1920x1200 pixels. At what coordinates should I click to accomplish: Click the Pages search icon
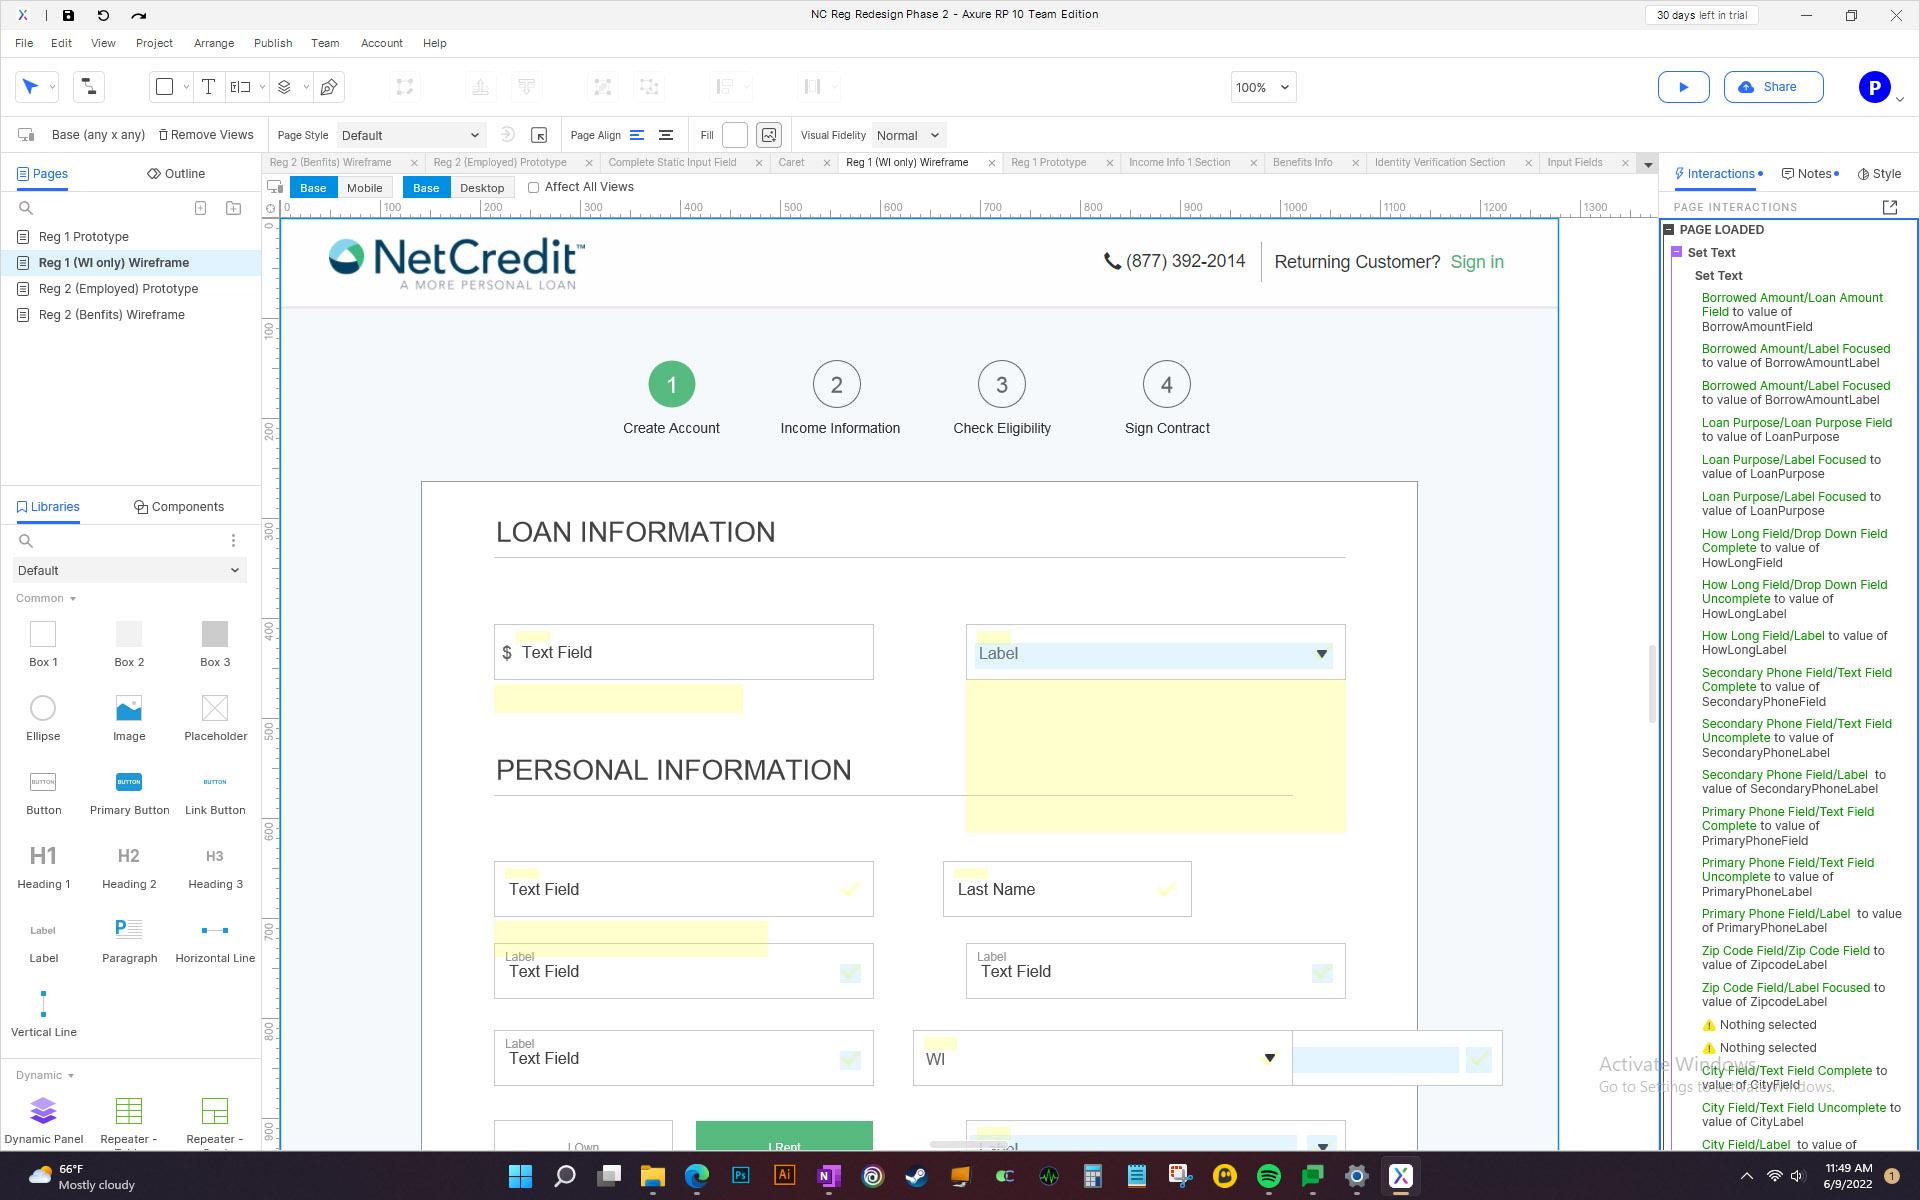[26, 208]
